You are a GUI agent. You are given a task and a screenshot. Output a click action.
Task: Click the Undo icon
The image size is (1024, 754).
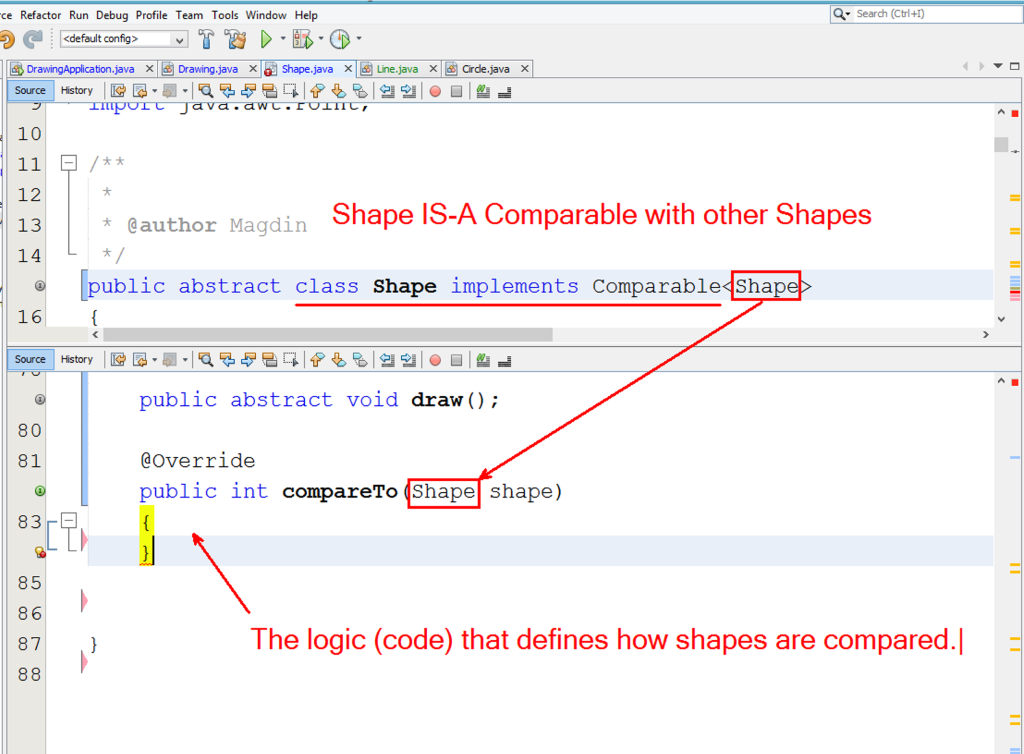9,39
